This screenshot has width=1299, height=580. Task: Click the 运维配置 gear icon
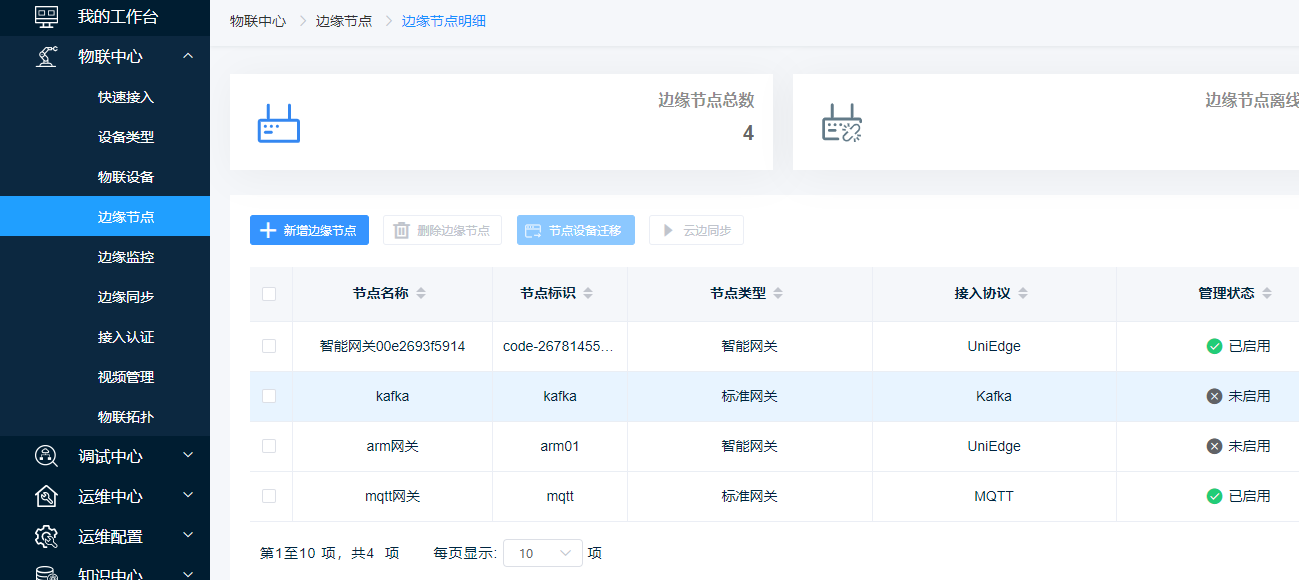[x=46, y=537]
